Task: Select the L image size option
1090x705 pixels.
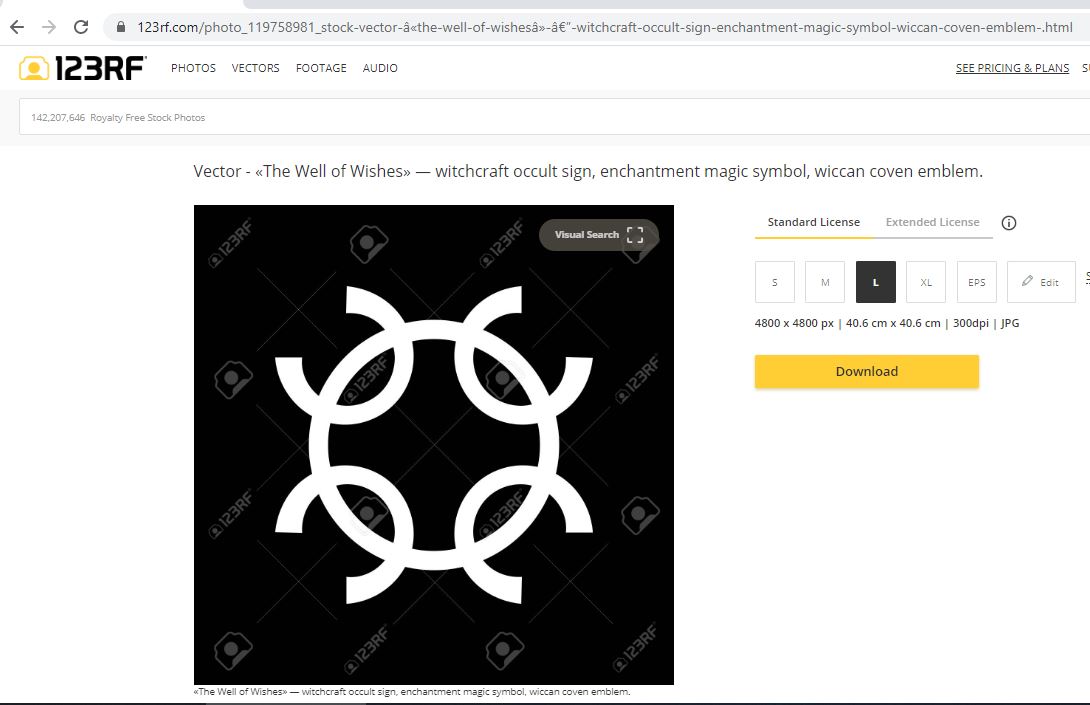Action: tap(876, 282)
